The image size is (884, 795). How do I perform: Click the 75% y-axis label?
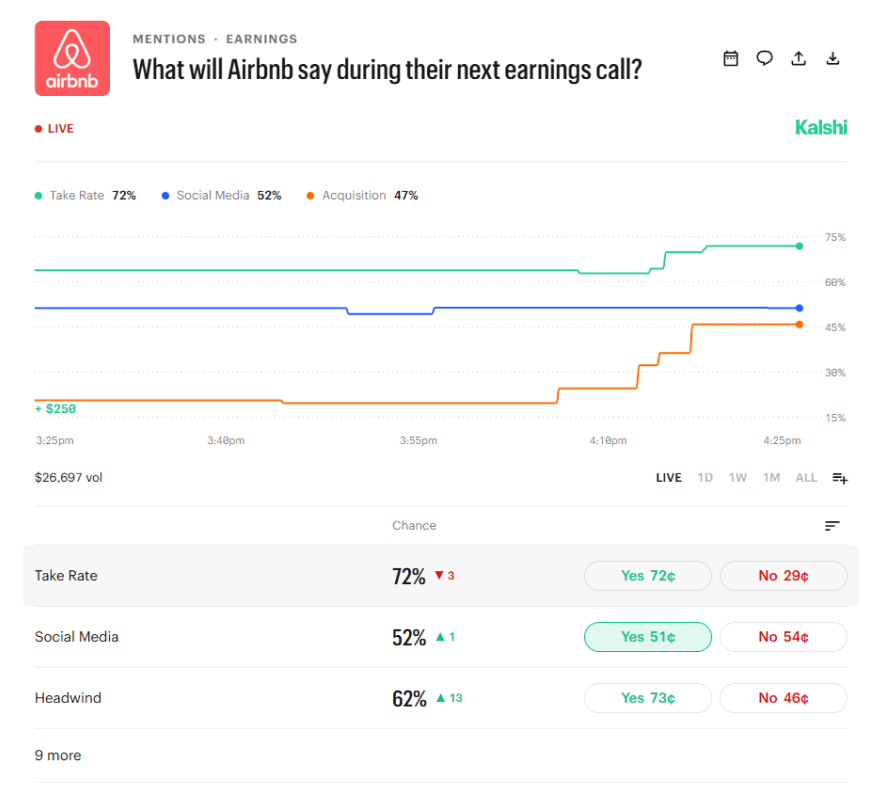(835, 237)
